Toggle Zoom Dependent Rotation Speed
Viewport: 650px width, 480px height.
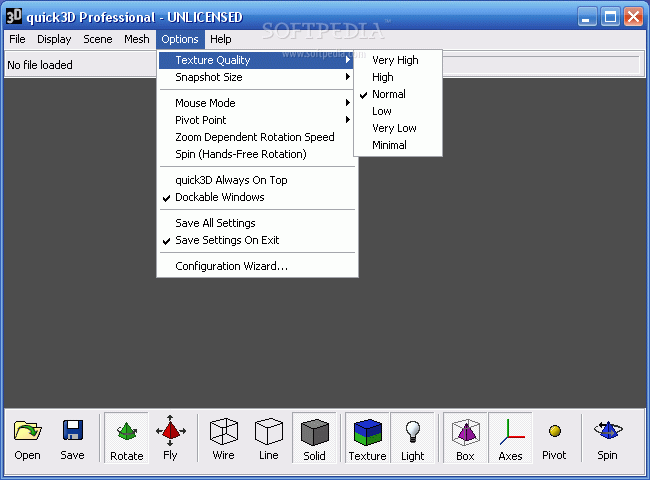coord(256,137)
